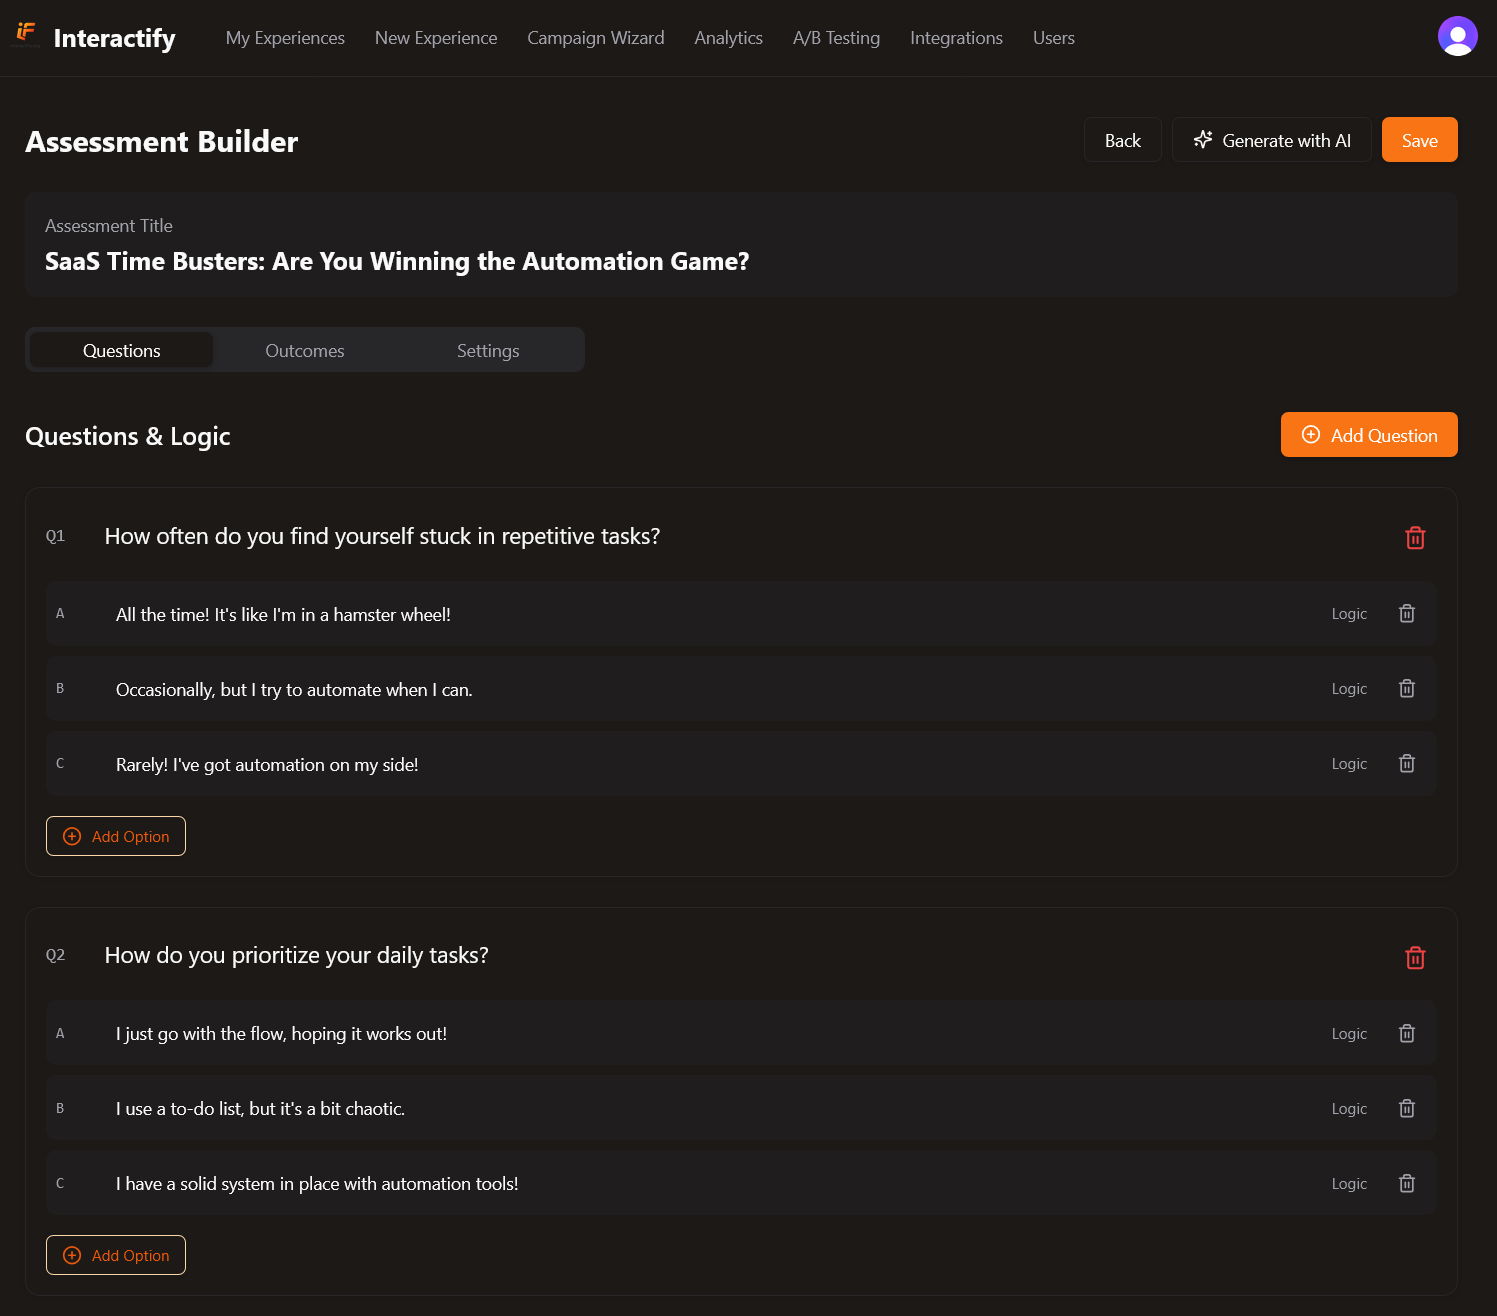Remove option C 'Rarely! I've got automation on my side!'
Viewport: 1497px width, 1316px height.
coord(1406,763)
